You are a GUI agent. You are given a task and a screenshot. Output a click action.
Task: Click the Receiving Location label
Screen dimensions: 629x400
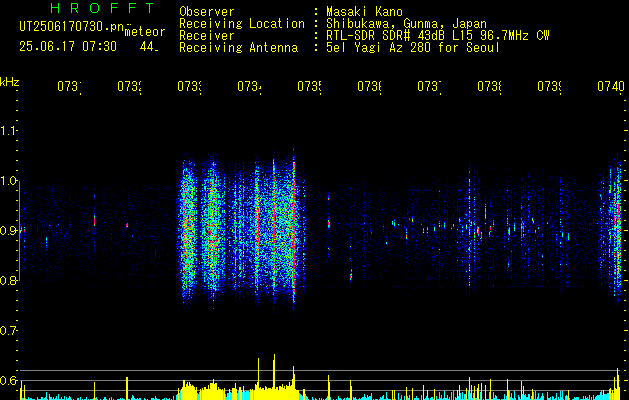pyautogui.click(x=242, y=24)
